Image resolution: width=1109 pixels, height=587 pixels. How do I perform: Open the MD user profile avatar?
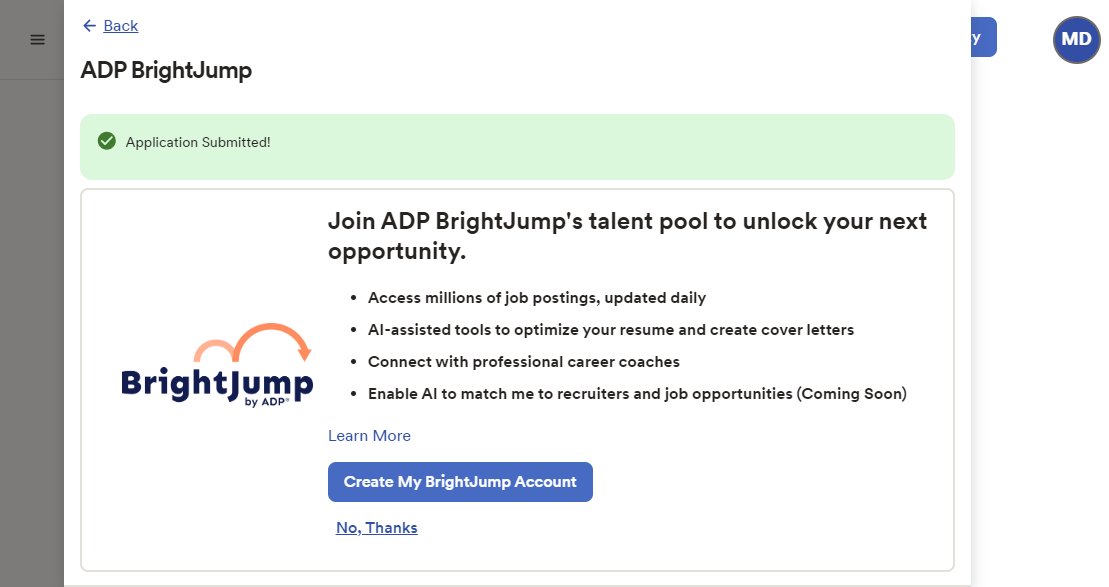pos(1076,40)
